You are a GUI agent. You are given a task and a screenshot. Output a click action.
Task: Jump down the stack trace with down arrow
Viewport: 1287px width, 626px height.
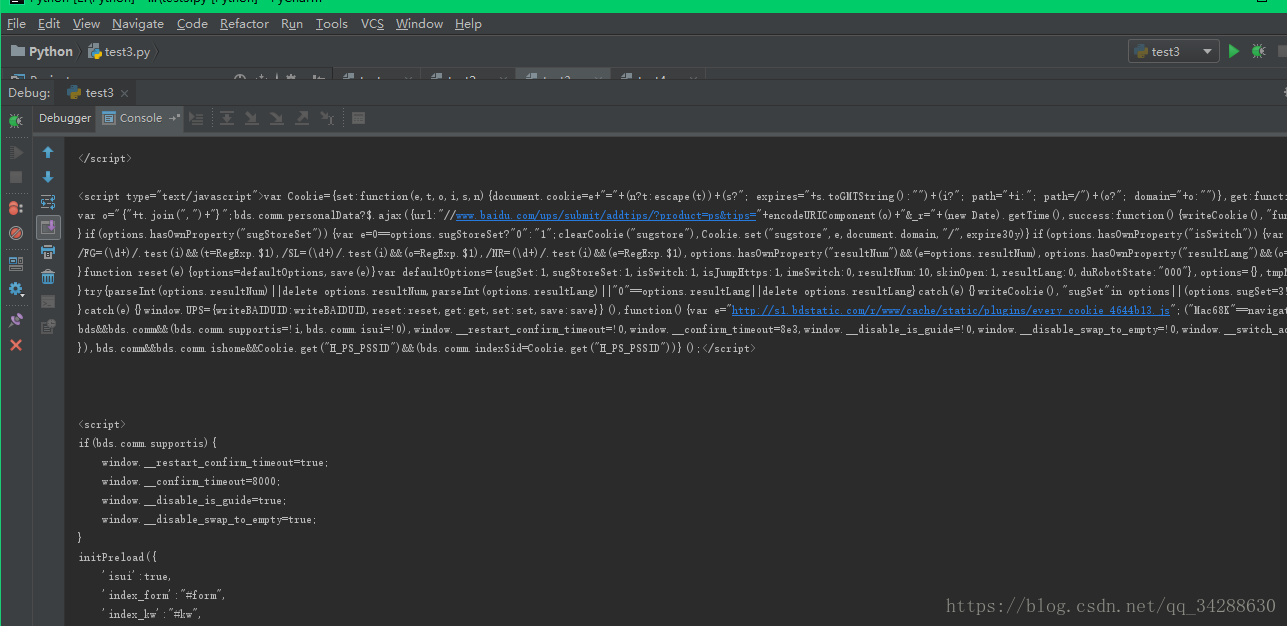coord(48,177)
